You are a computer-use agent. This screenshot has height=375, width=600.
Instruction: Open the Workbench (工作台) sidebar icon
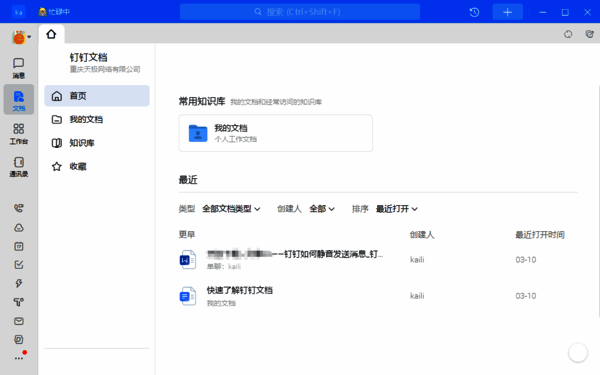pyautogui.click(x=19, y=134)
